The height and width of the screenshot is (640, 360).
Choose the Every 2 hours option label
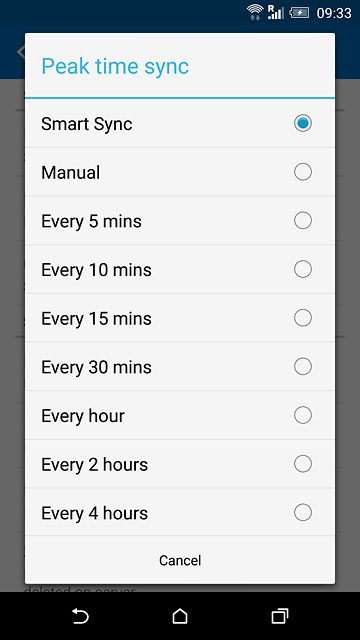coord(94,464)
